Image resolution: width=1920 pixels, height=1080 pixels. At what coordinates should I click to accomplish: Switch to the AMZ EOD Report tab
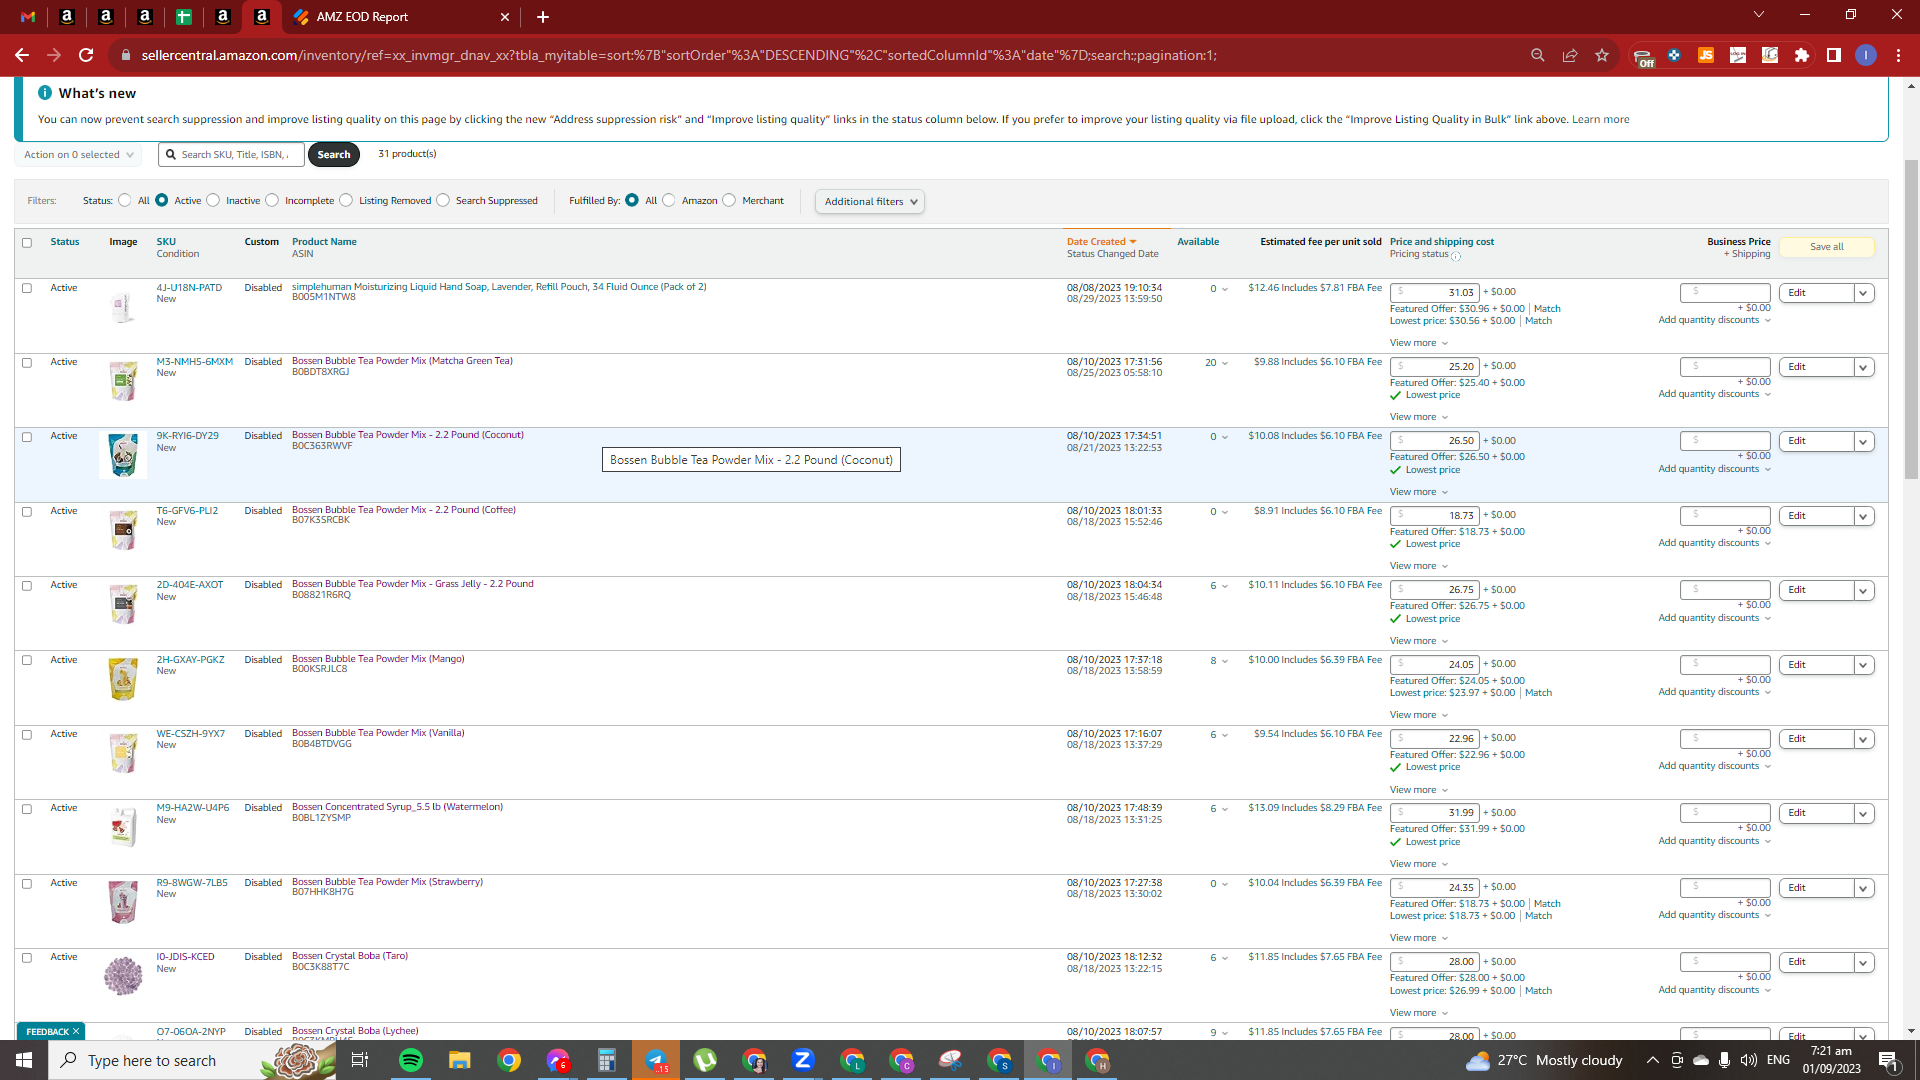(402, 17)
